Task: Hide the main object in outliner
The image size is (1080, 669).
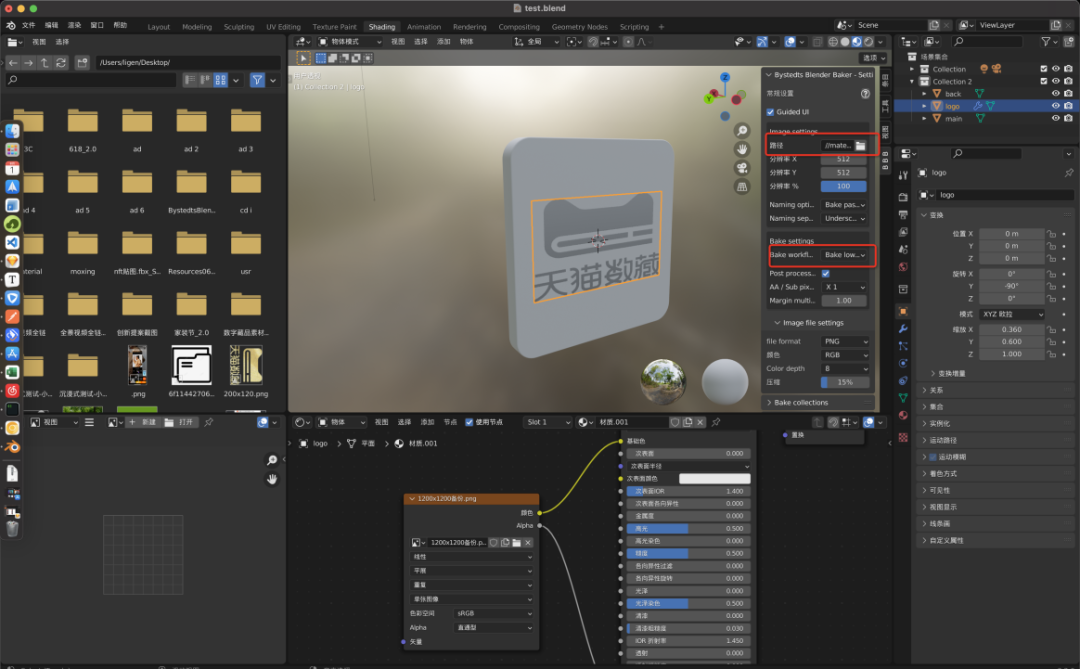Action: click(1055, 119)
